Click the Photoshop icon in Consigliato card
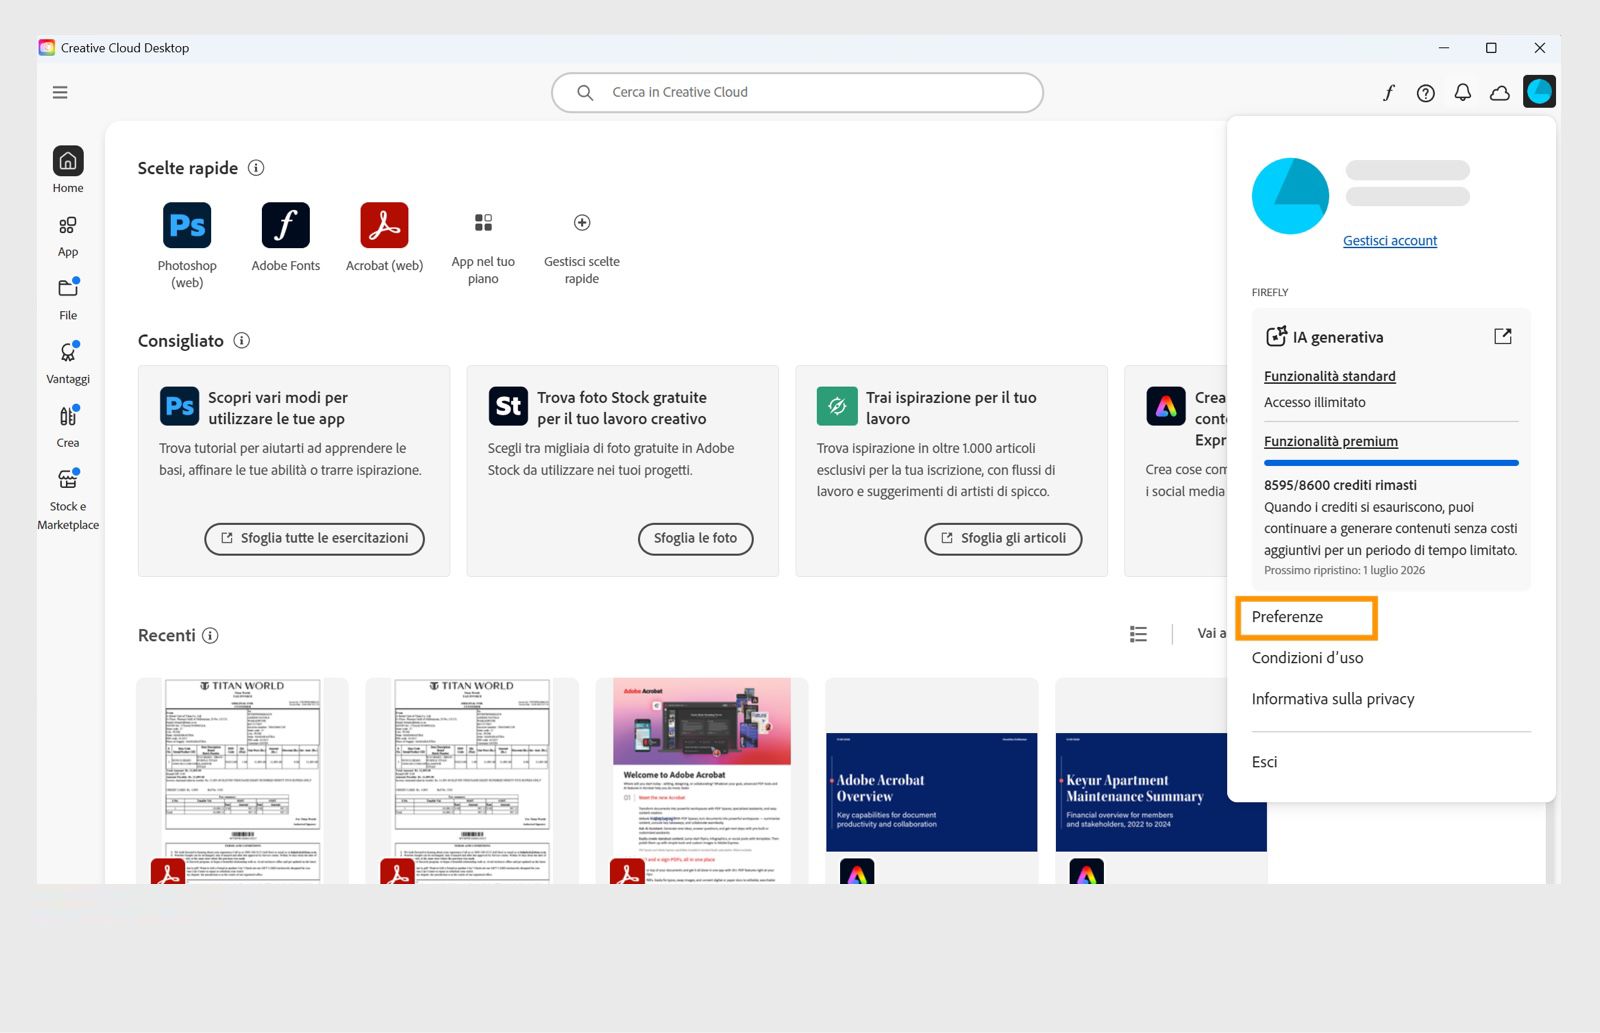This screenshot has width=1600, height=1033. click(180, 406)
